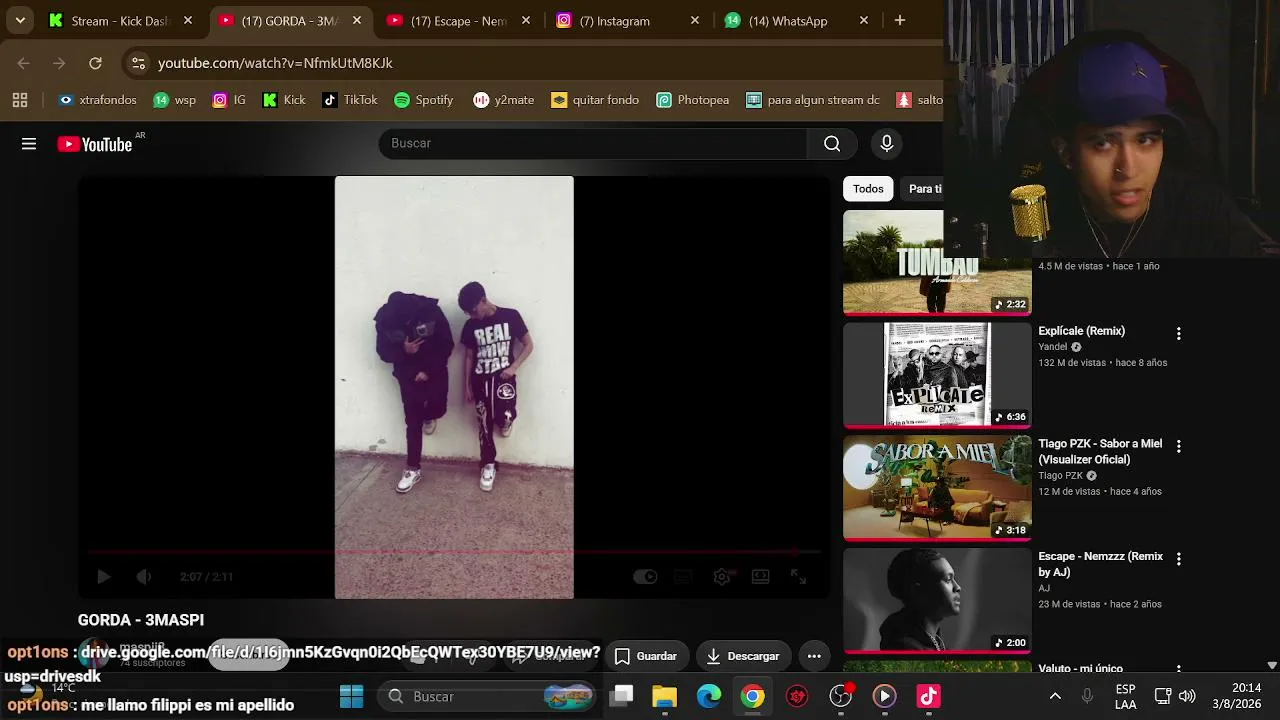Screen dimensions: 1280x720
Task: Open options menu for Escape - Nemzzz
Action: point(1178,560)
